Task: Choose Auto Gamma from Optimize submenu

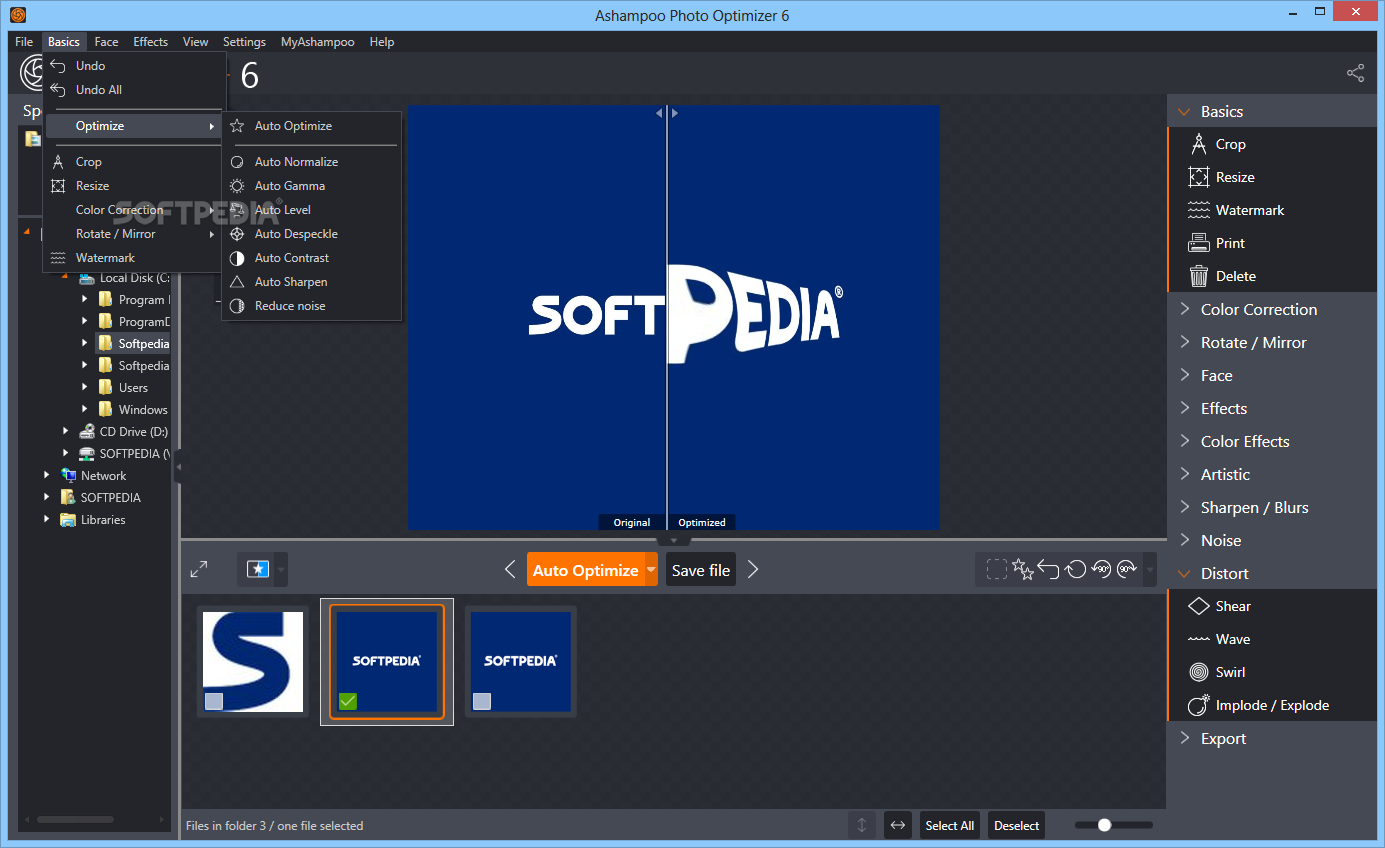Action: click(x=311, y=186)
